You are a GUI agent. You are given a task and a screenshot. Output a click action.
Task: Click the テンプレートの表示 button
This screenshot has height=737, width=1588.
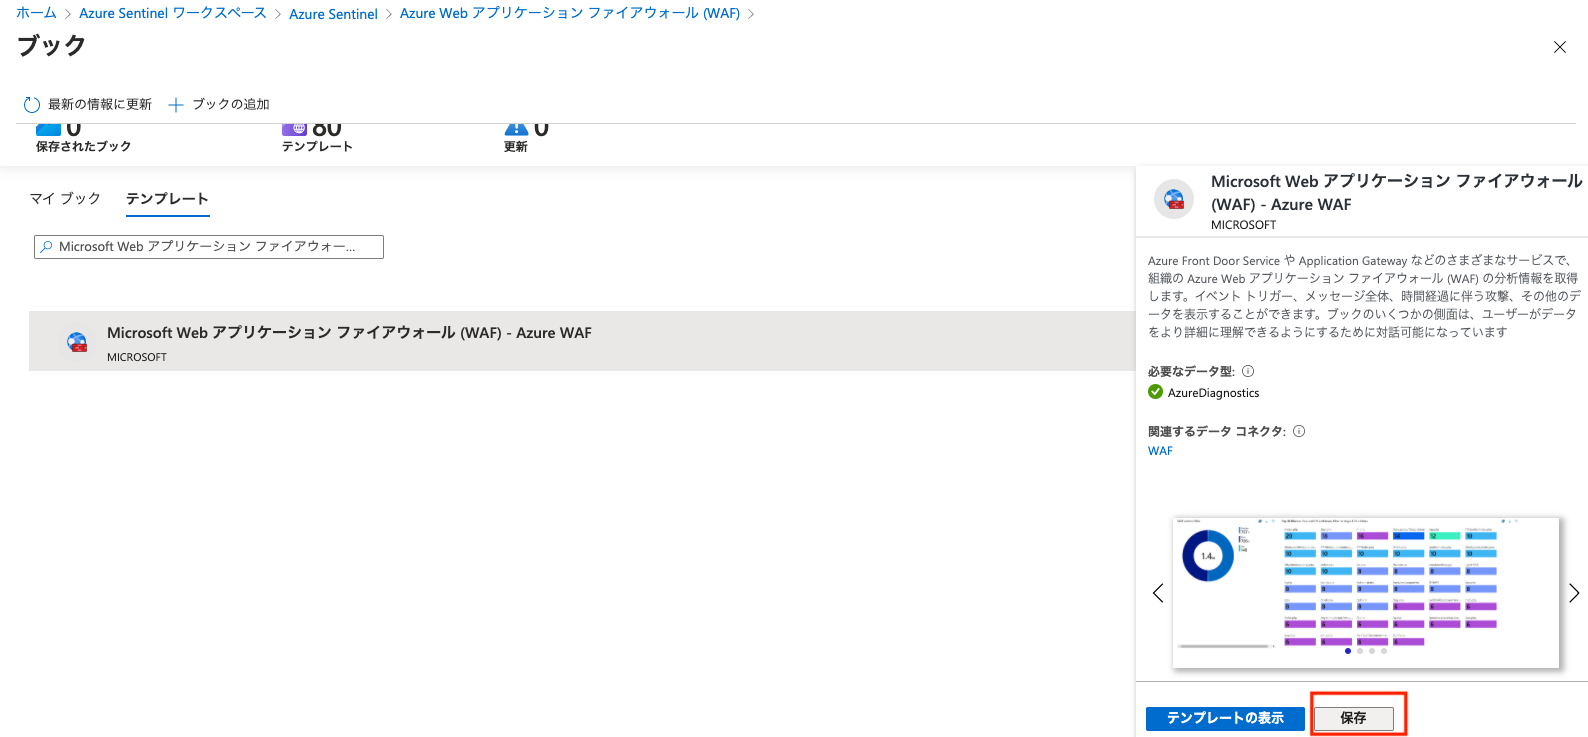pyautogui.click(x=1225, y=718)
